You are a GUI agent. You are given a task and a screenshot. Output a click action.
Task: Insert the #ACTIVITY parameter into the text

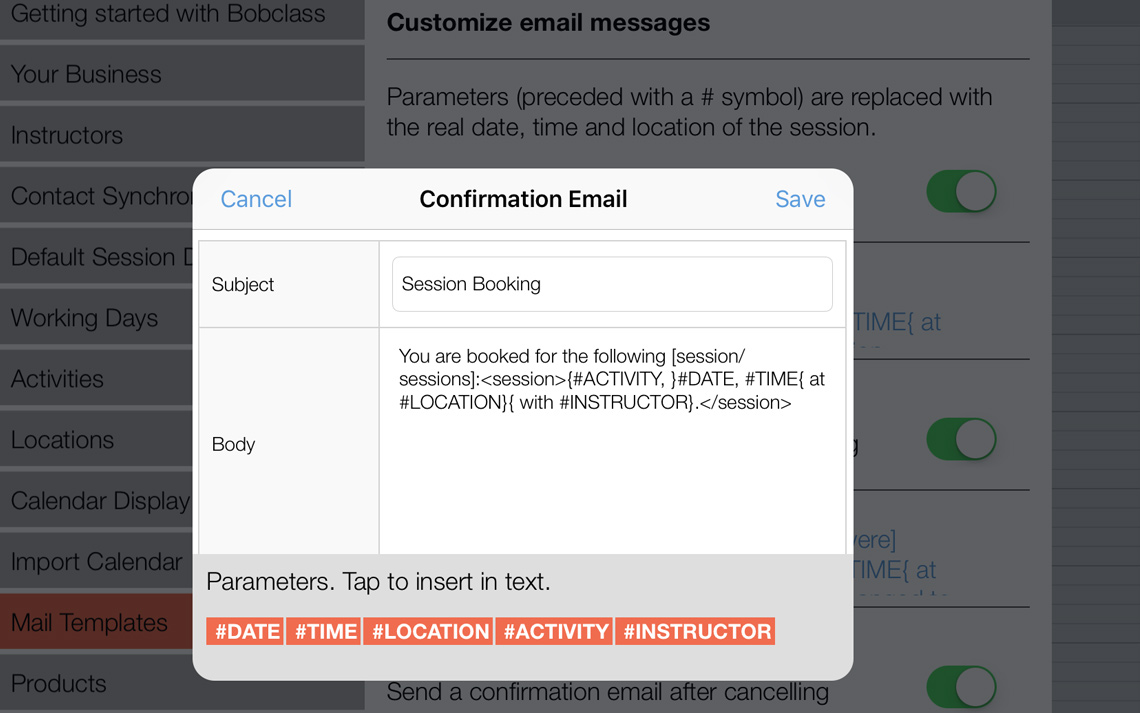click(553, 631)
